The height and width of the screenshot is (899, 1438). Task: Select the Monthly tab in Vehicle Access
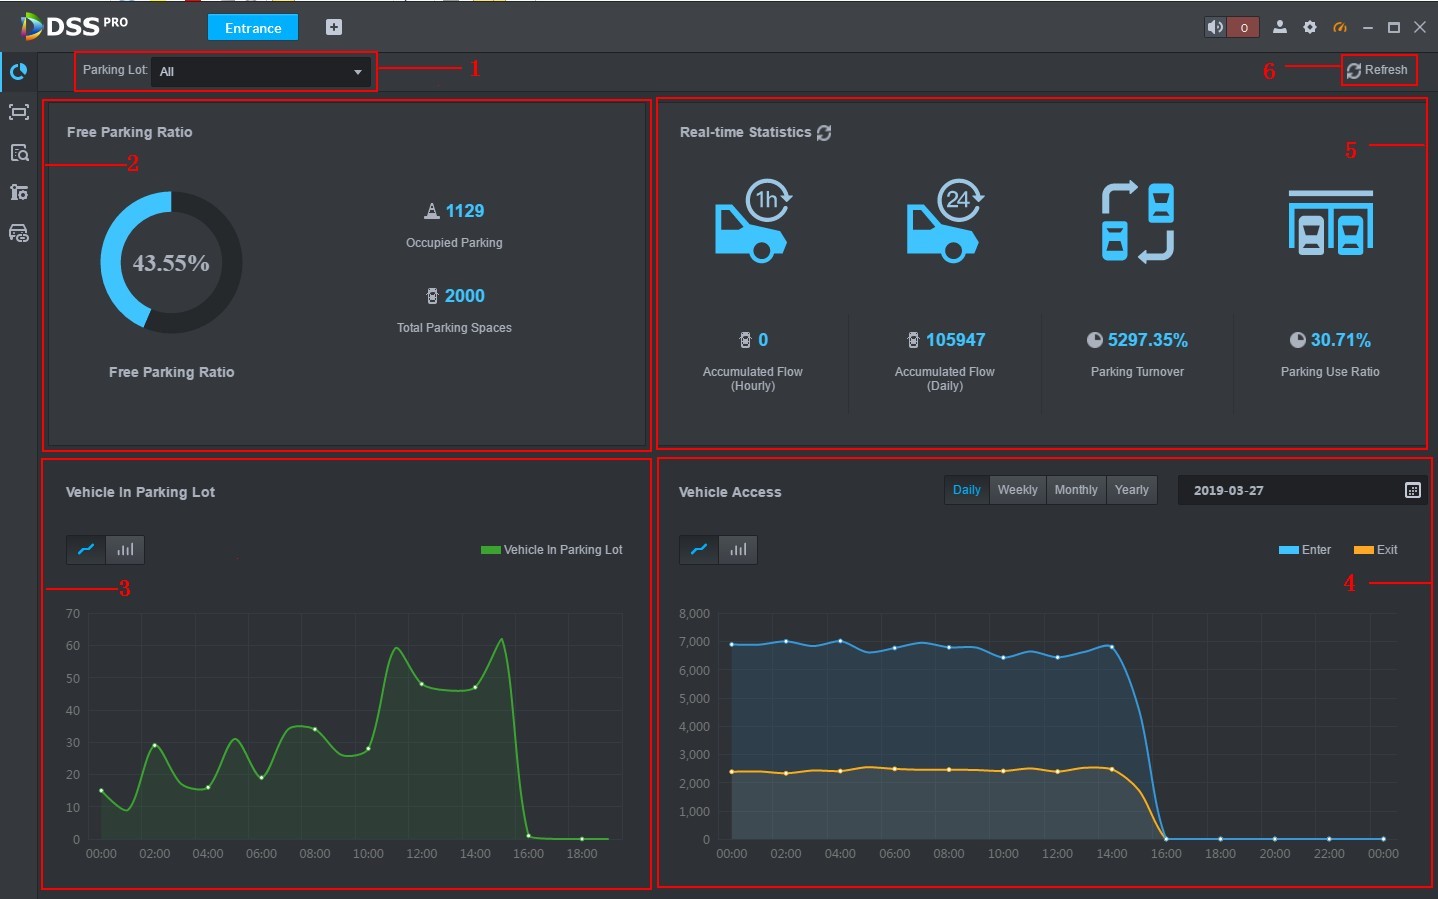tap(1076, 490)
